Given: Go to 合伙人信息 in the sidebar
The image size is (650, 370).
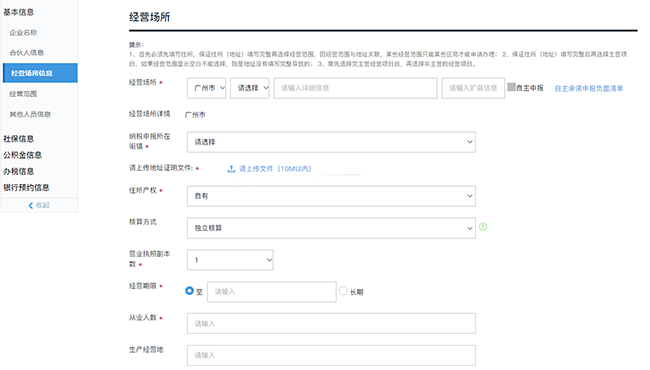Looking at the screenshot, I should pos(27,53).
